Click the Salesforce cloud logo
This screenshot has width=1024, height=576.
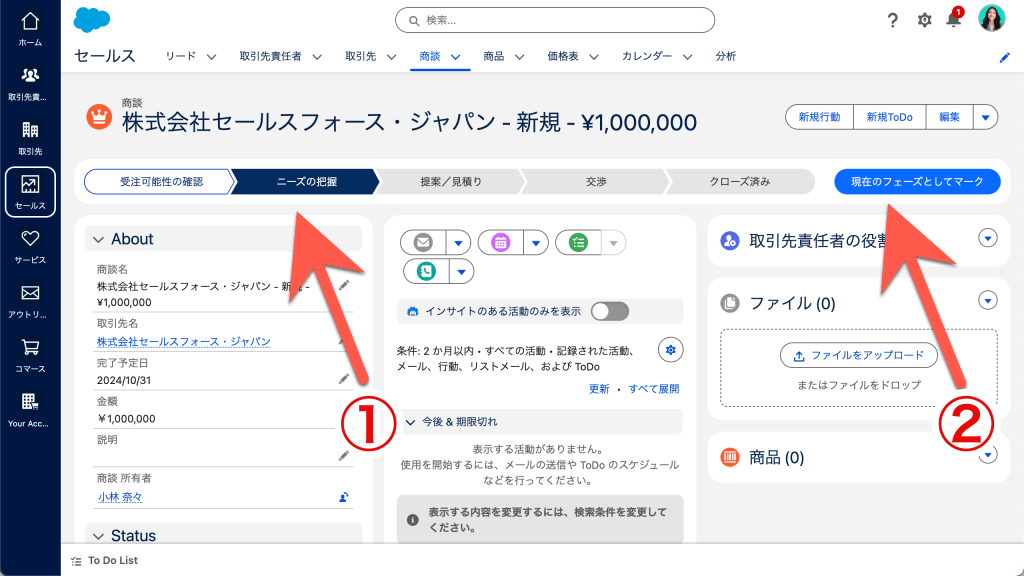(x=92, y=20)
